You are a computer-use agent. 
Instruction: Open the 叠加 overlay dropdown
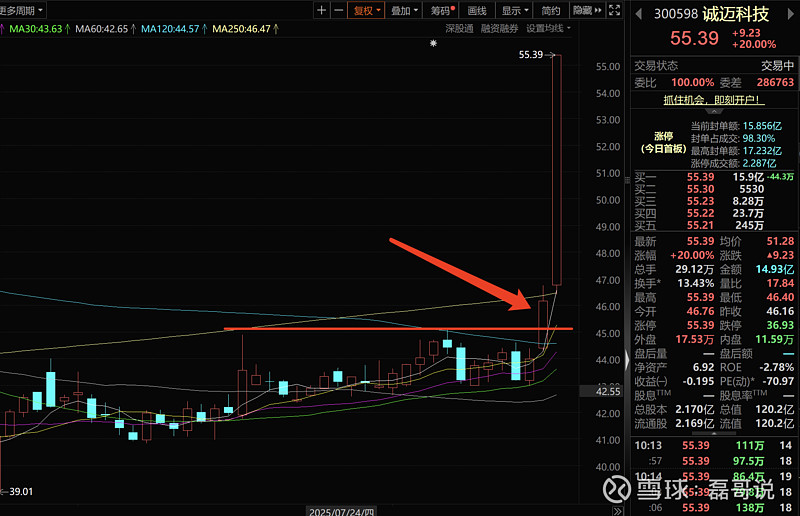[x=404, y=10]
